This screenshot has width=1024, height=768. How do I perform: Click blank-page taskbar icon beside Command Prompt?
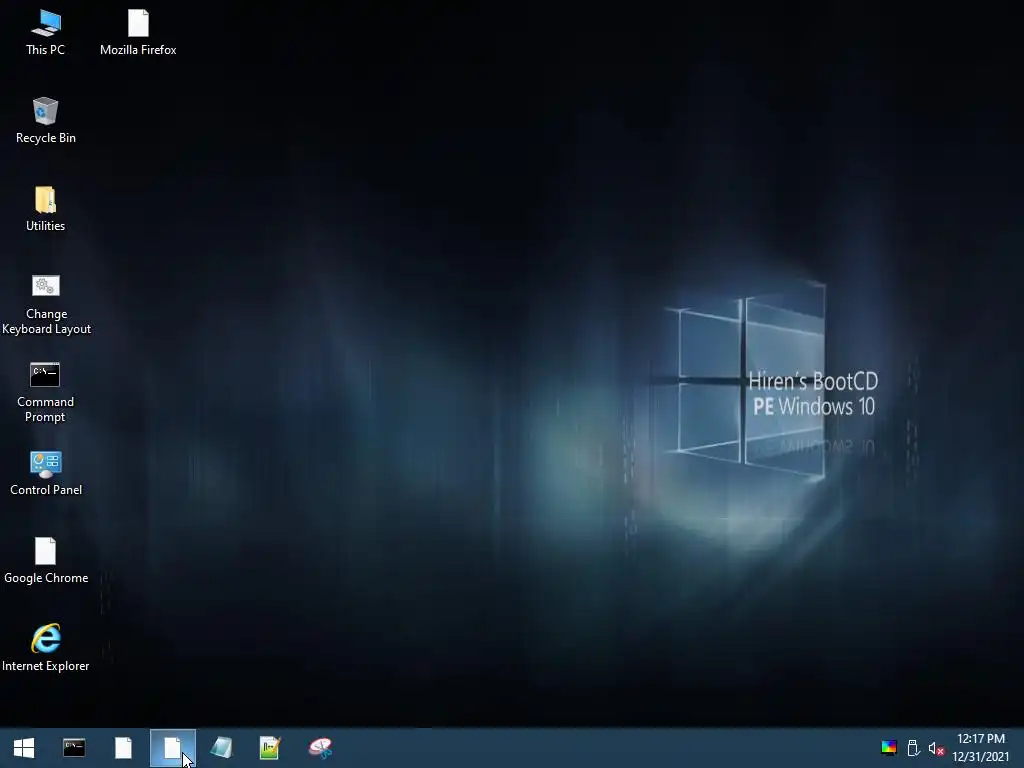pyautogui.click(x=123, y=748)
